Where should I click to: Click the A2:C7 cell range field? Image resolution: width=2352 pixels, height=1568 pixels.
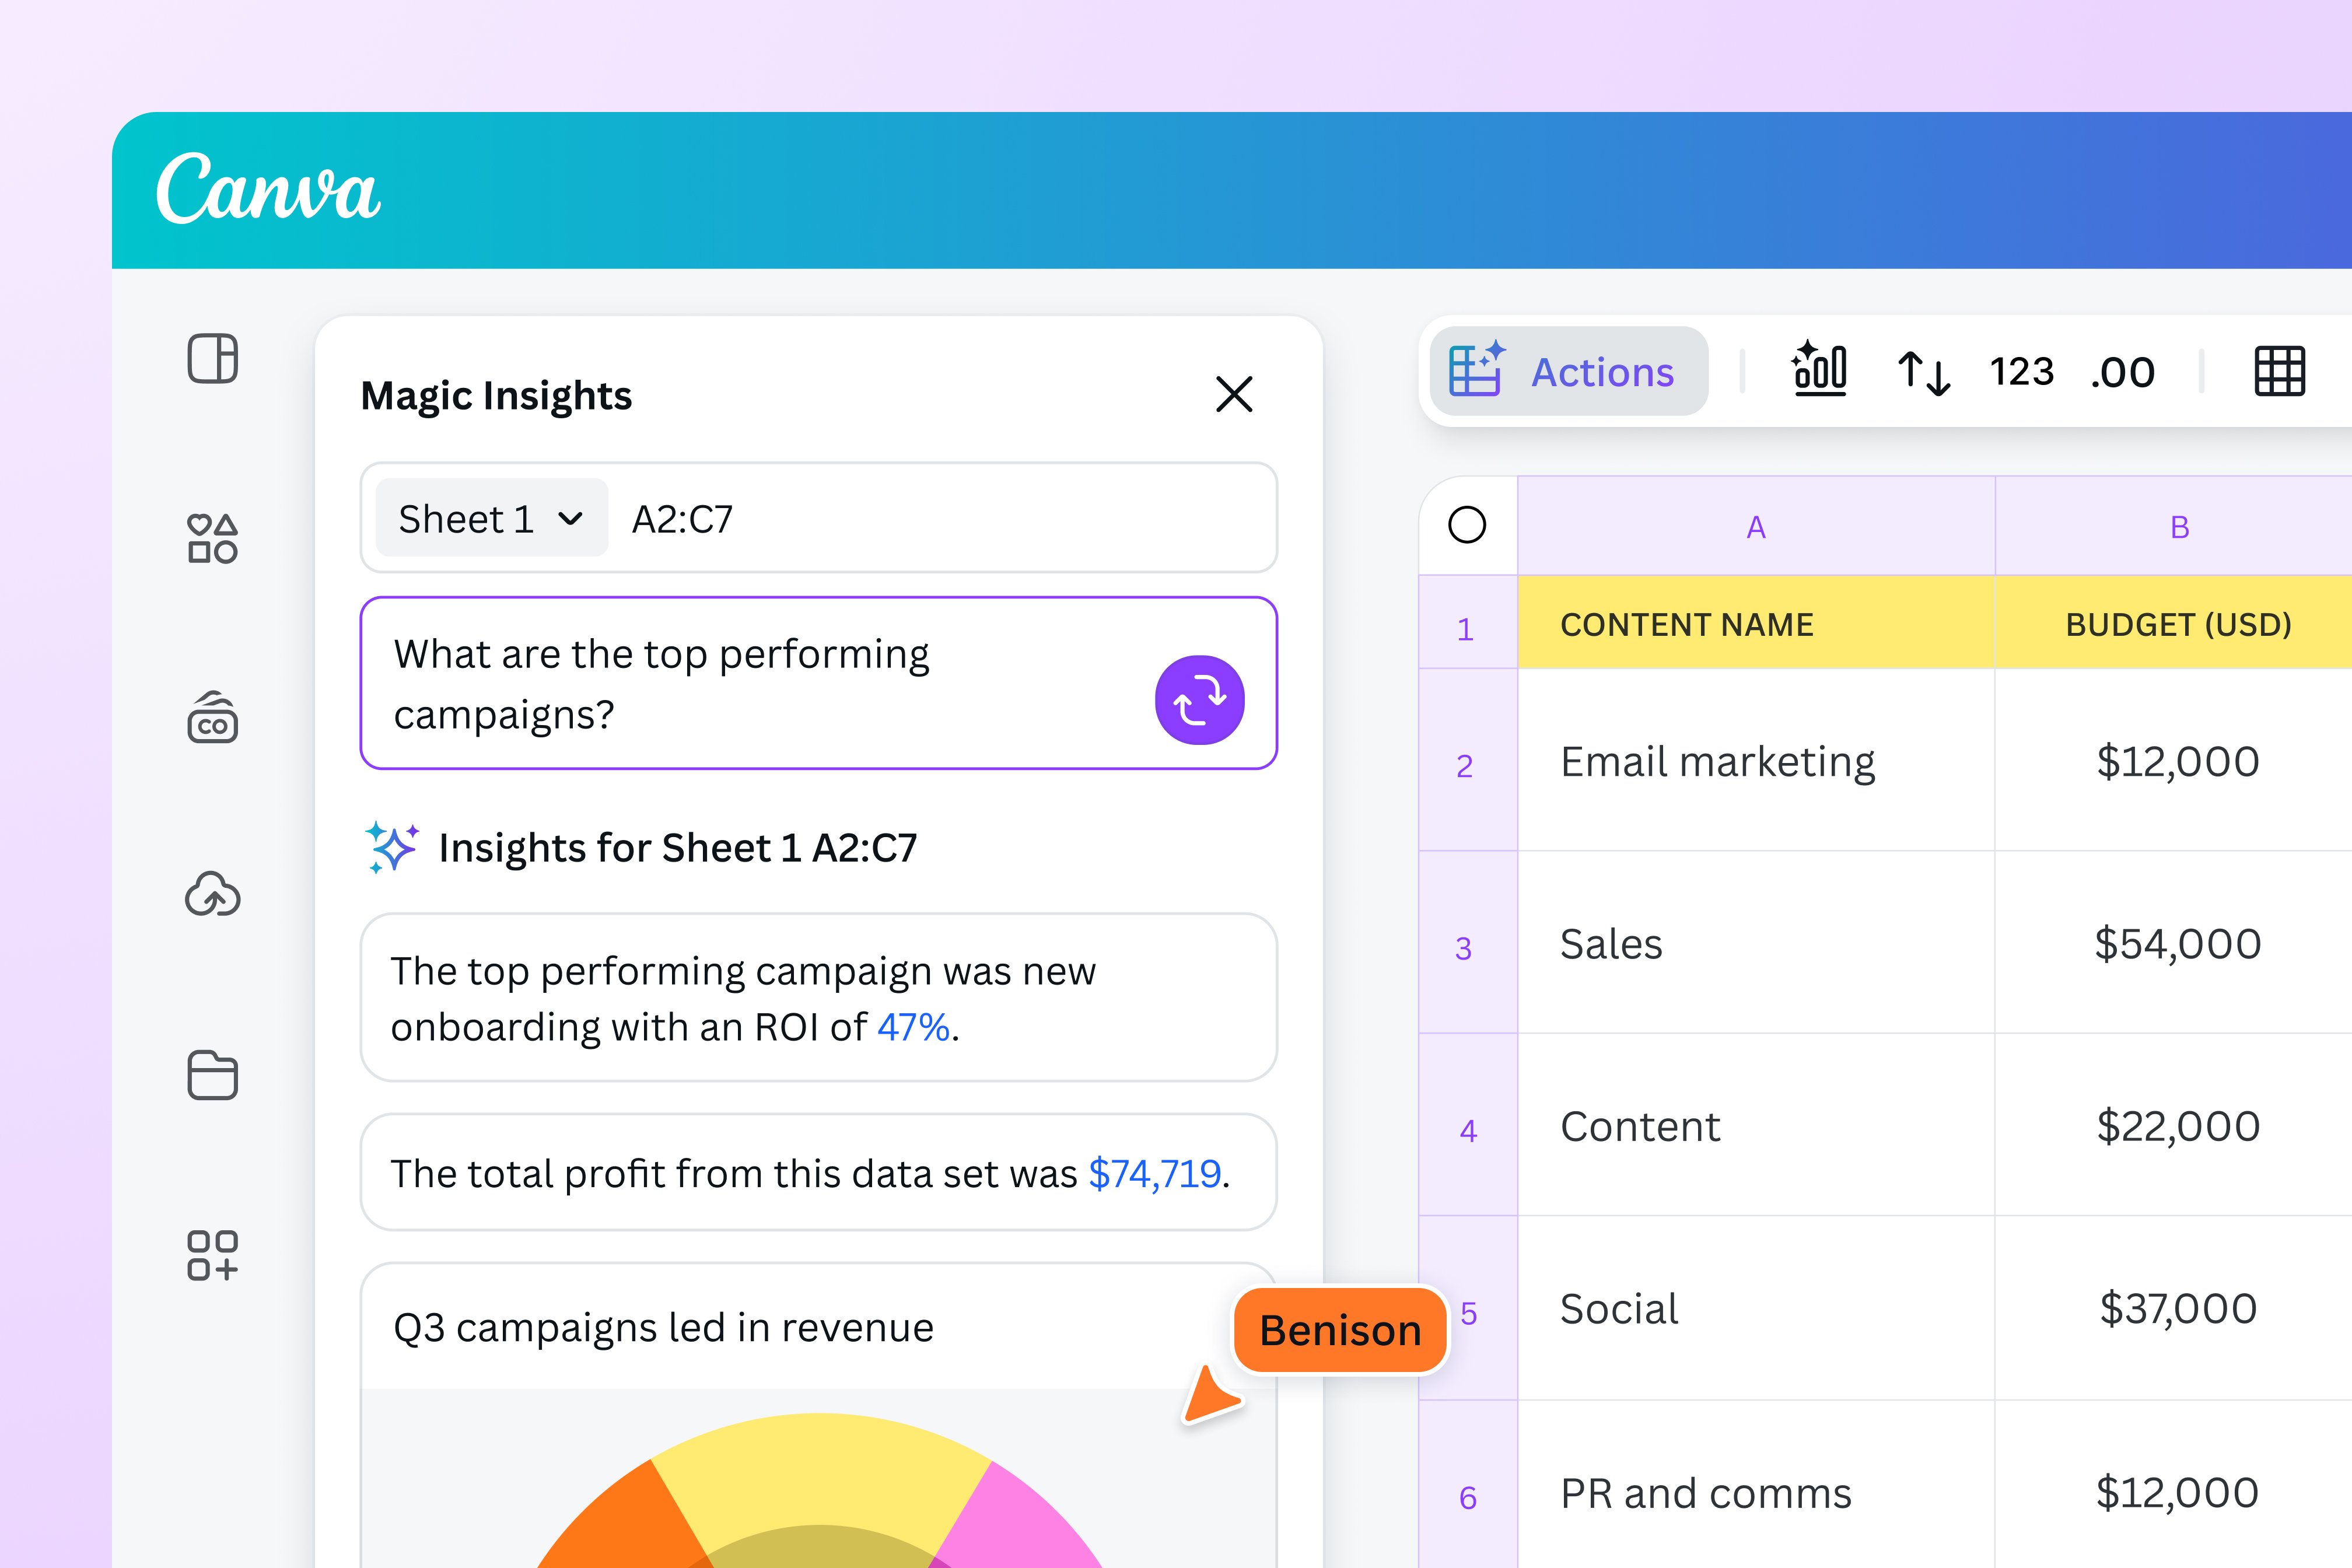[683, 517]
